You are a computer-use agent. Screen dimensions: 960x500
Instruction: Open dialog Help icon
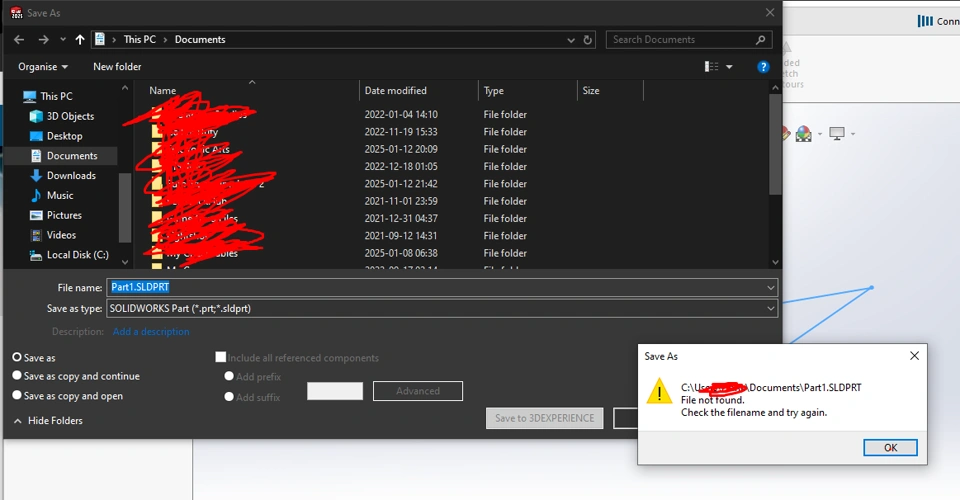click(763, 67)
